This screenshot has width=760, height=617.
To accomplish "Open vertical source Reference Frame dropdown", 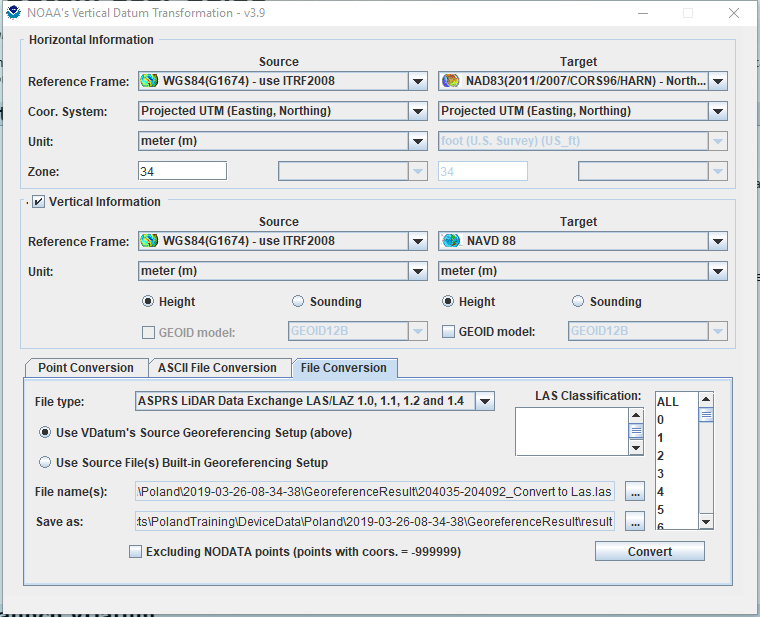I will point(418,241).
